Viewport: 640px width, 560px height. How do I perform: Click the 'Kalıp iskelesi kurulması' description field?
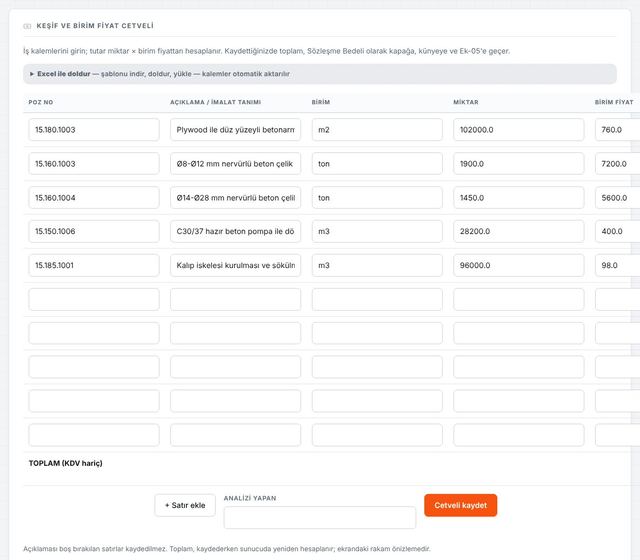pyautogui.click(x=236, y=265)
